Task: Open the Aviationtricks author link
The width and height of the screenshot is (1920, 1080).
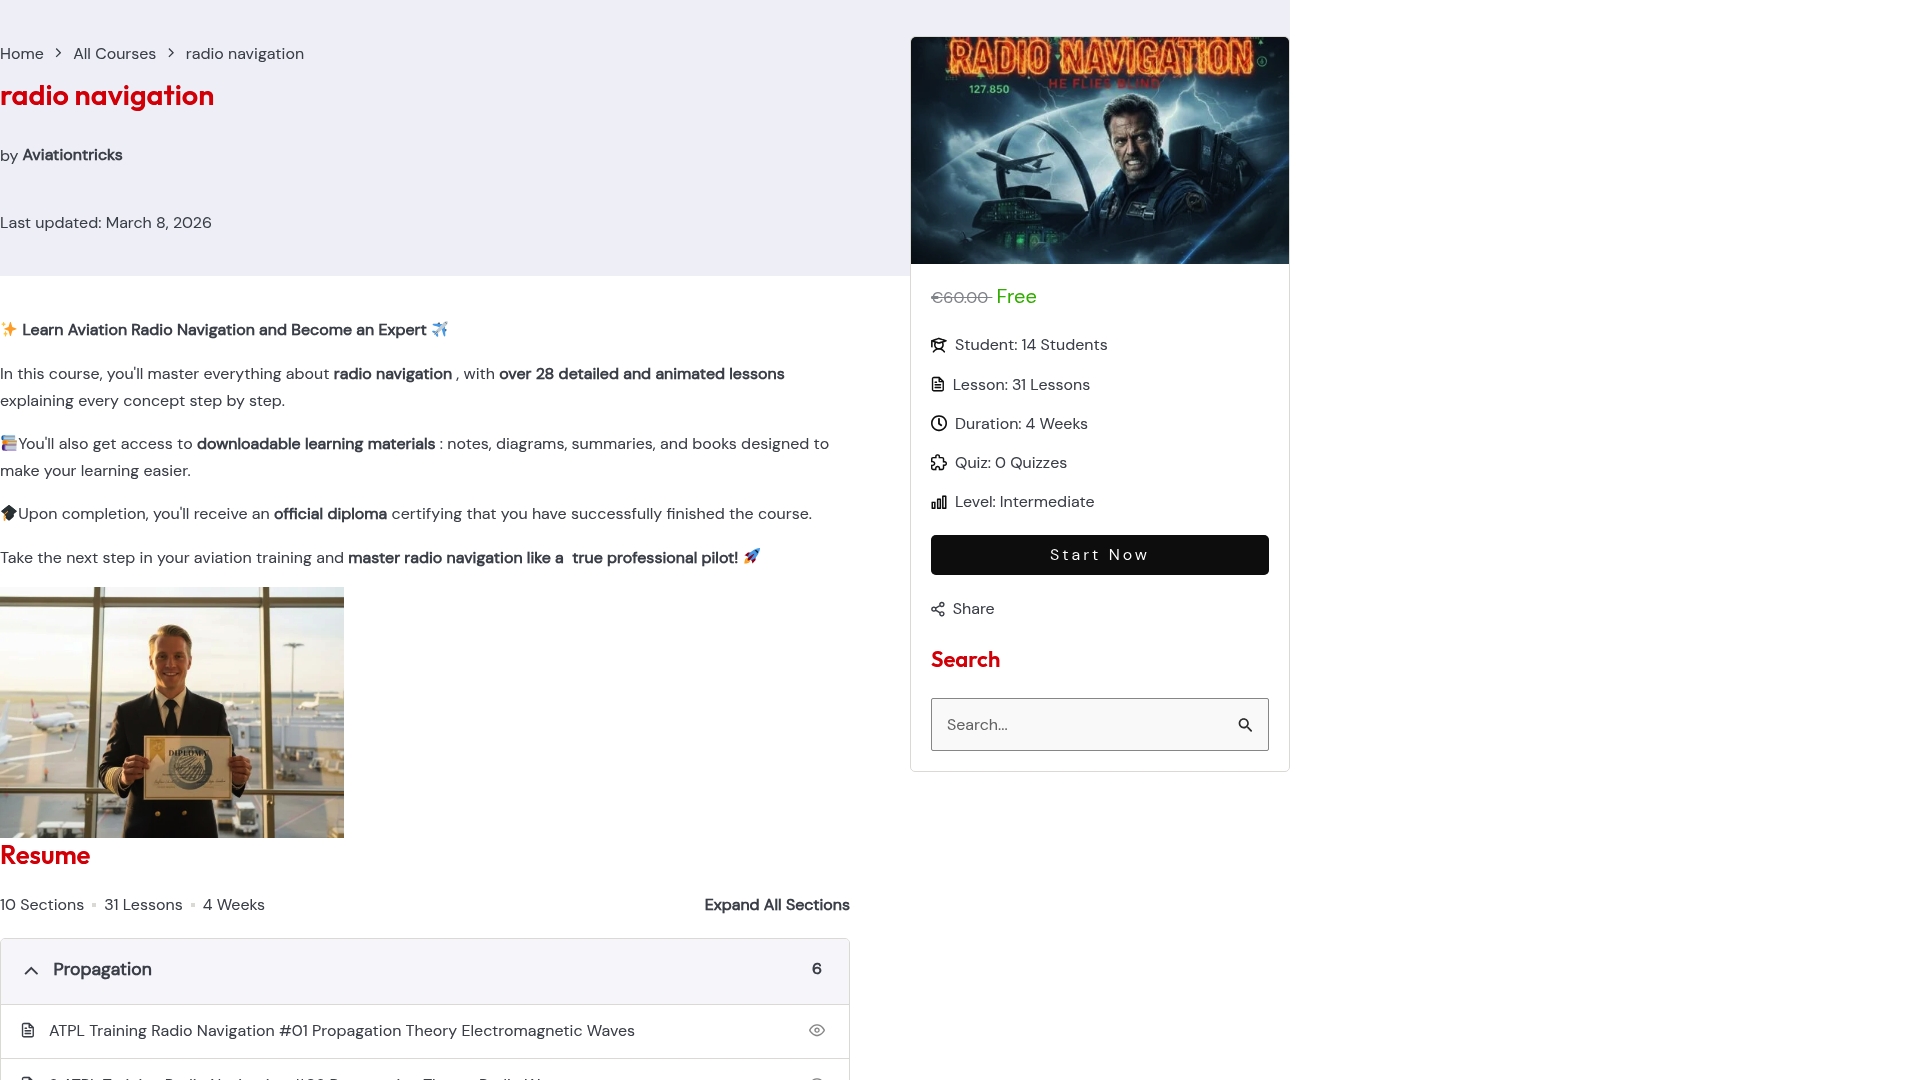Action: (71, 155)
